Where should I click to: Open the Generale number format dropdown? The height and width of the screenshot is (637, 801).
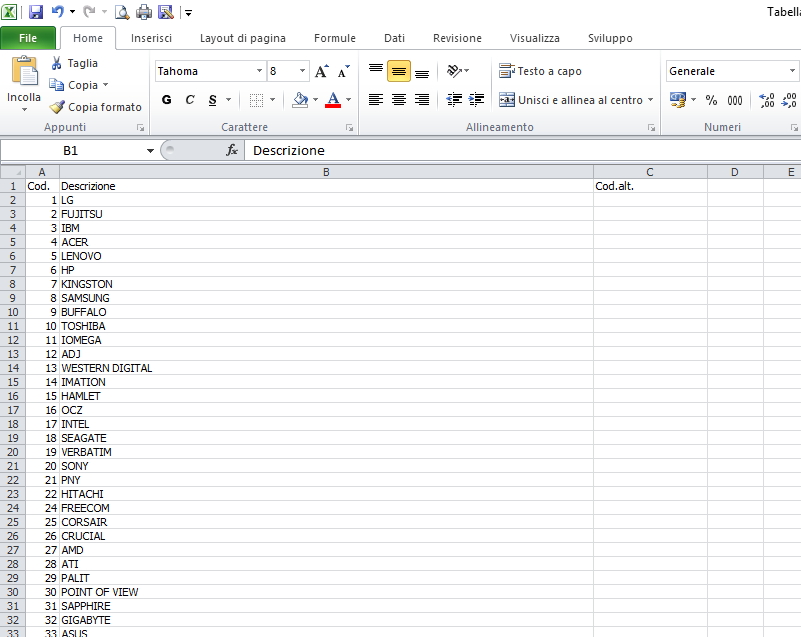pos(792,71)
